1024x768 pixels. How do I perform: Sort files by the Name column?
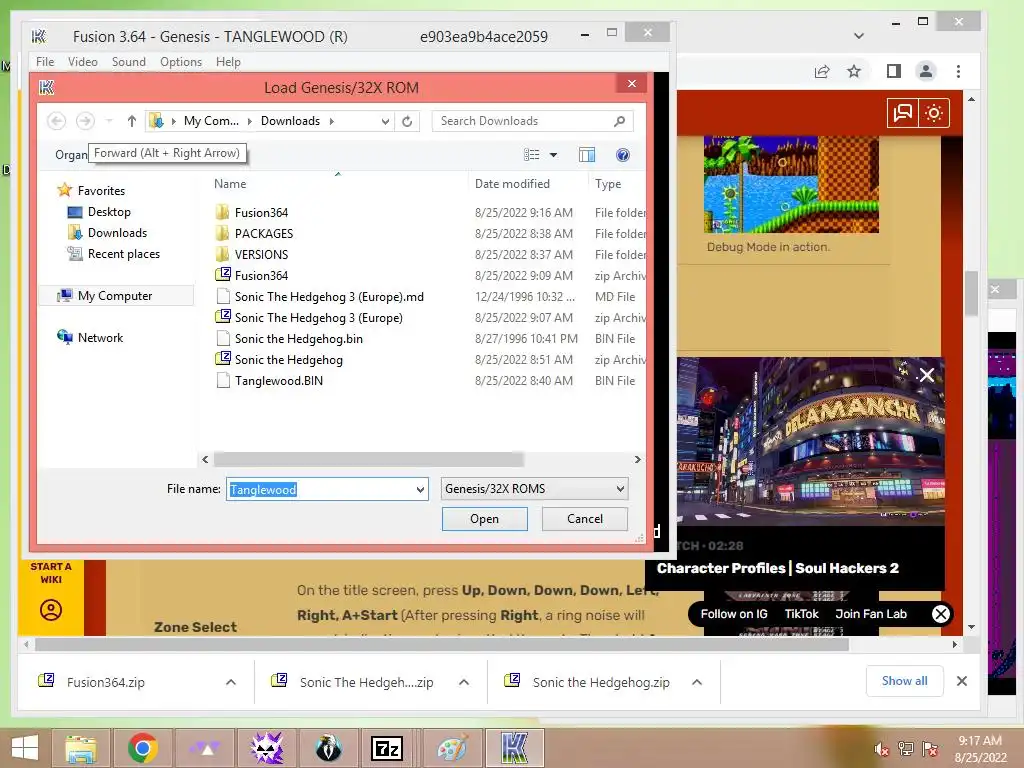(x=230, y=184)
